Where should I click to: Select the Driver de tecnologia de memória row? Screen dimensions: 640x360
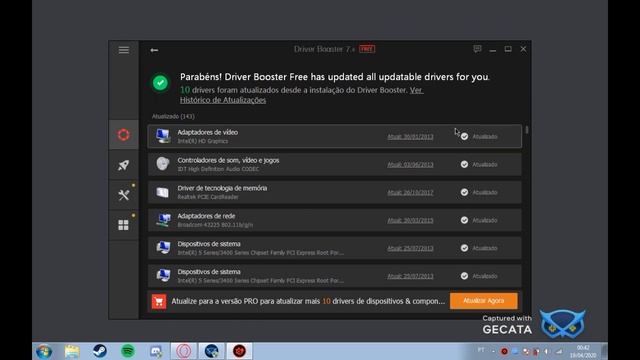coord(335,192)
